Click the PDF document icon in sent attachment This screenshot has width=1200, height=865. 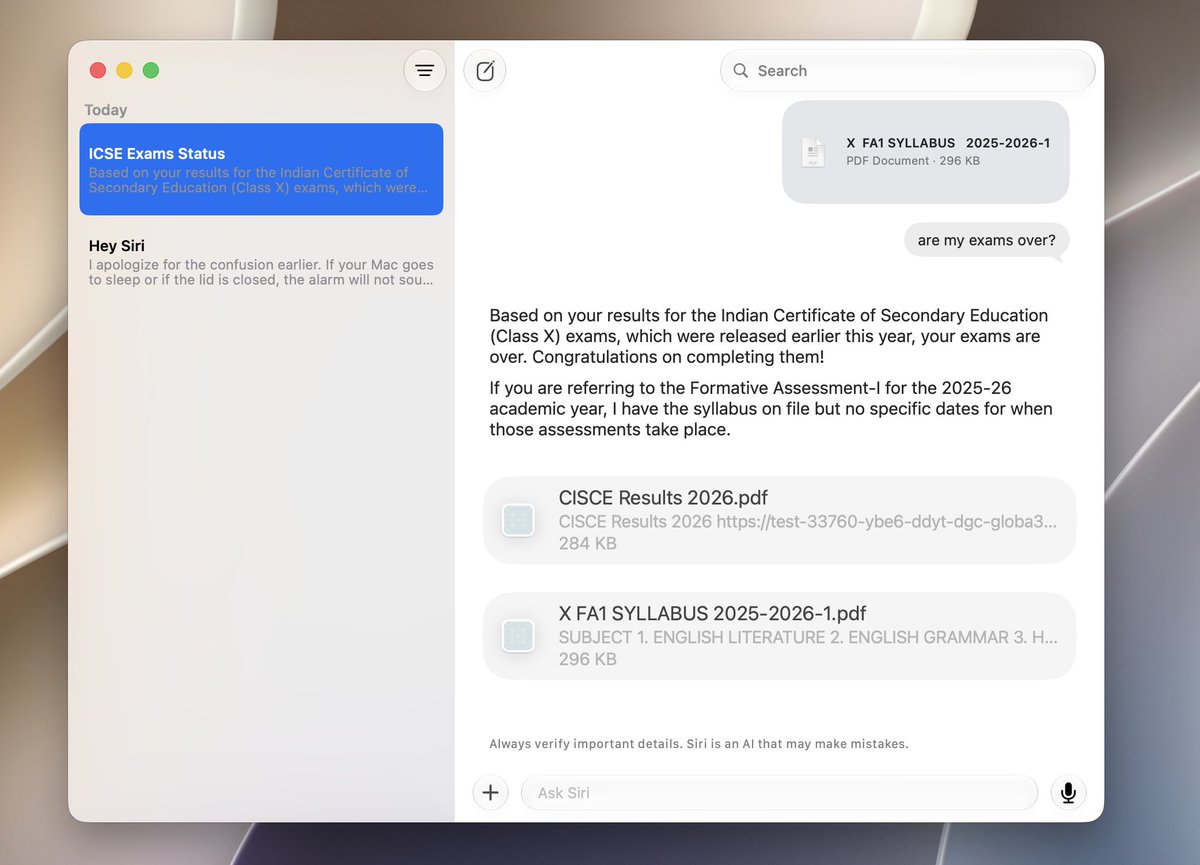pos(814,152)
